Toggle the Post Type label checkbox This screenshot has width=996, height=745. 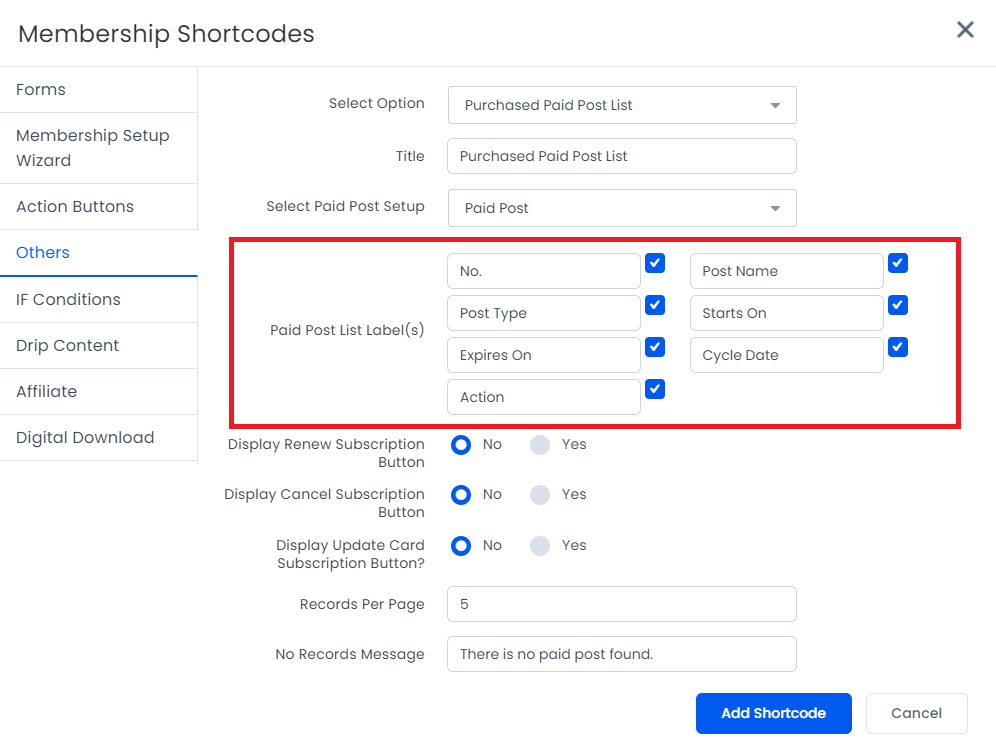point(655,305)
